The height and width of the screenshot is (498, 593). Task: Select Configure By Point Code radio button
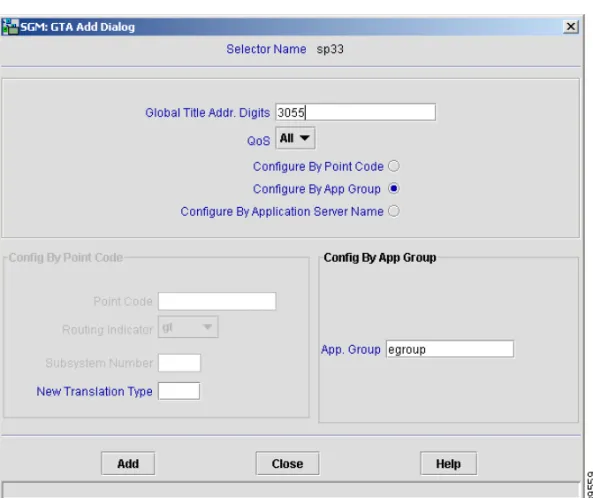pyautogui.click(x=394, y=166)
